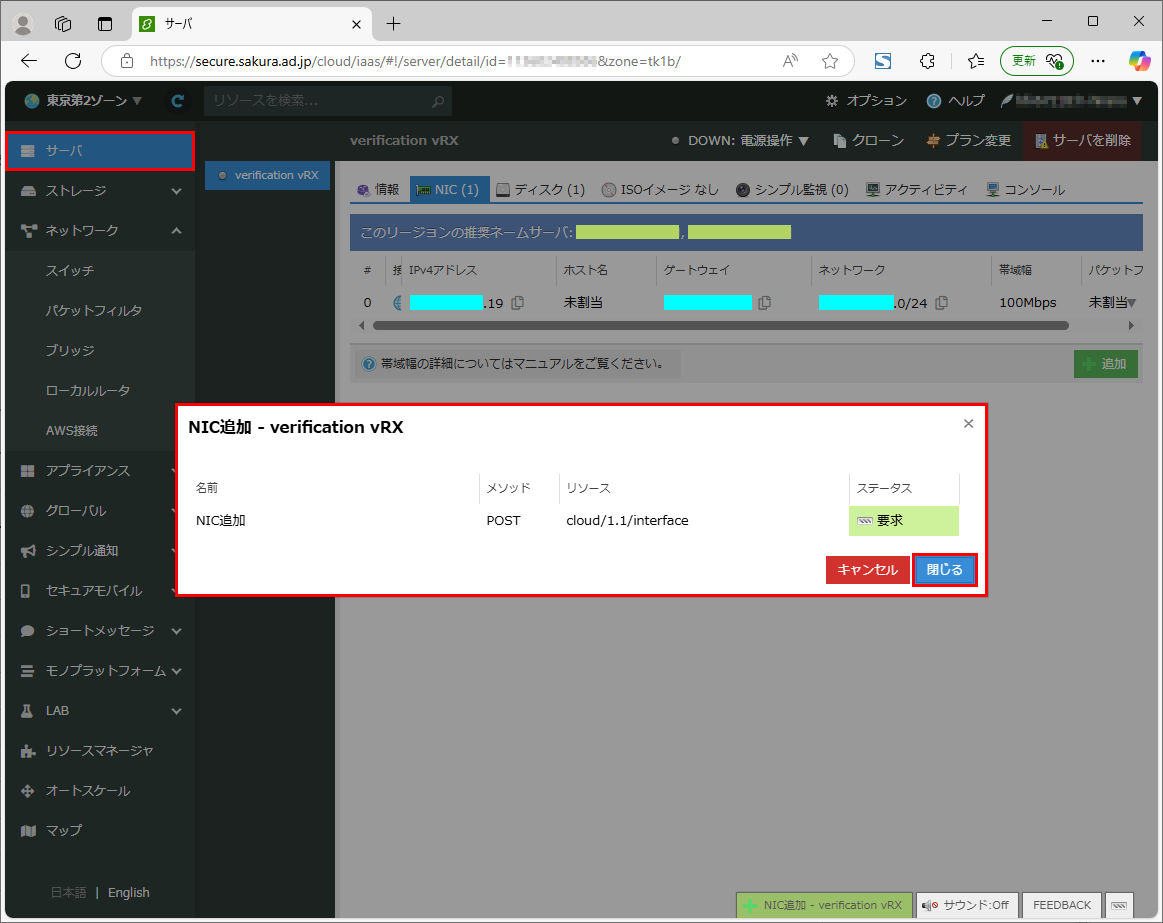Click the プラン変更 button
This screenshot has width=1163, height=923.
(969, 140)
